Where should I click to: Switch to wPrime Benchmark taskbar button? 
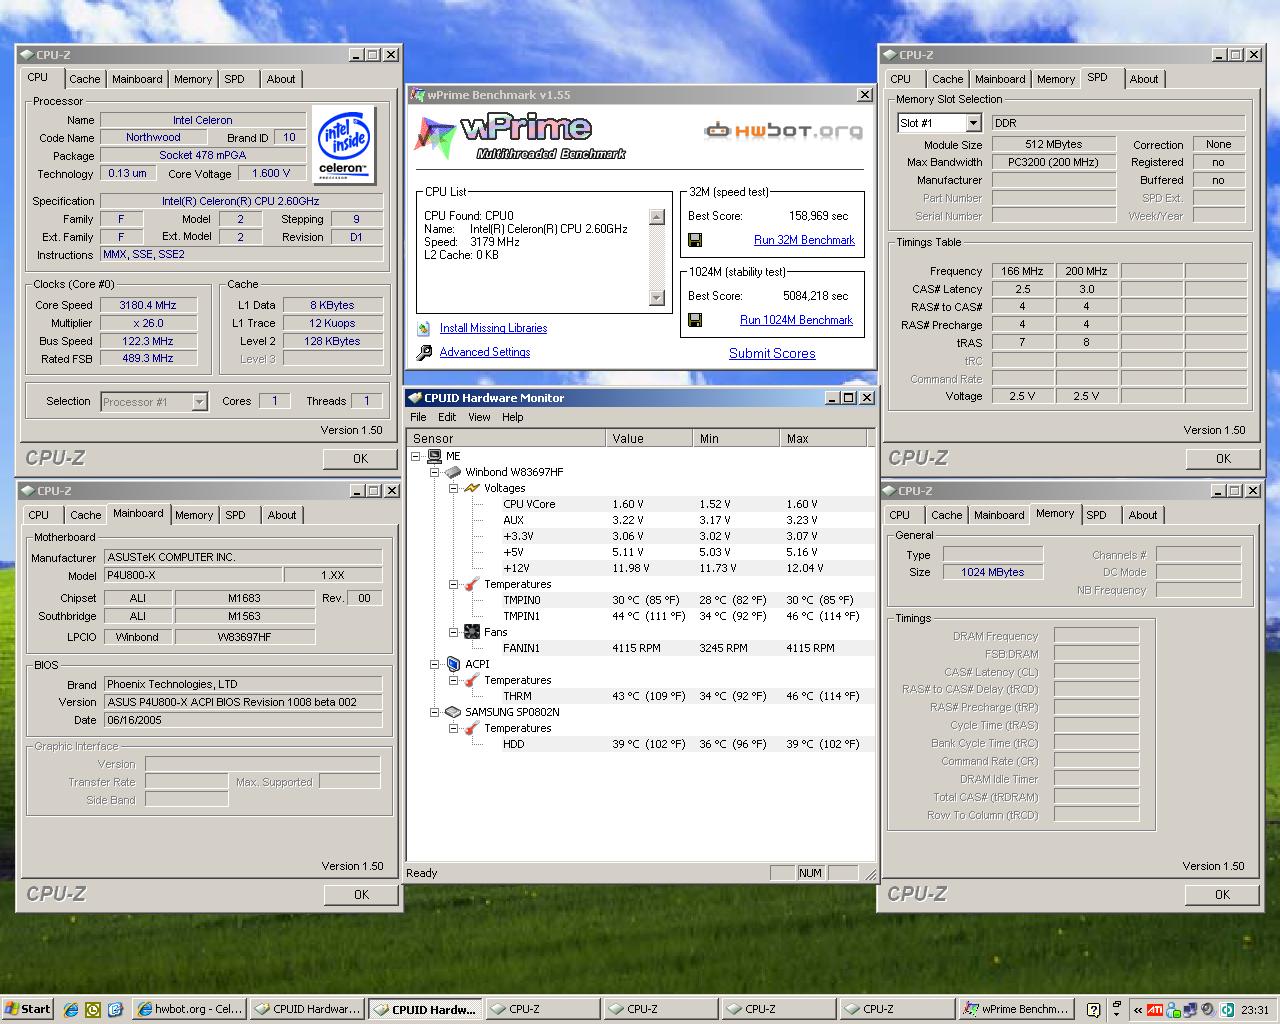pyautogui.click(x=1016, y=1009)
